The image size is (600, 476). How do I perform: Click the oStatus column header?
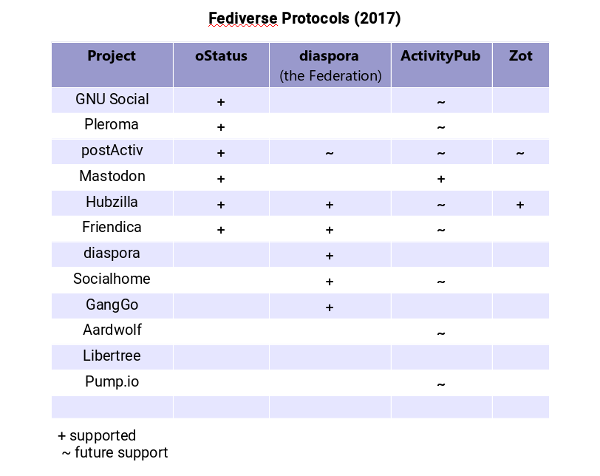pos(221,56)
